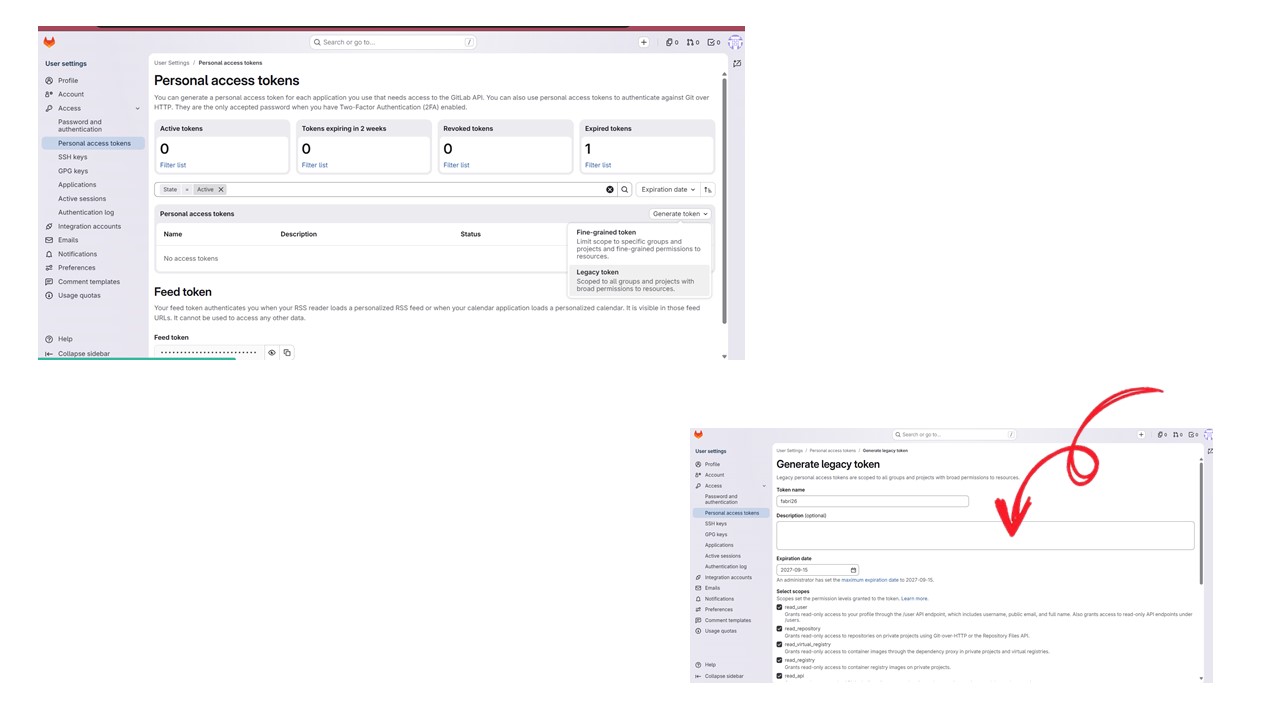Screen dimensions: 1280x720
Task: Remove the Active state filter chip
Action: coord(221,189)
